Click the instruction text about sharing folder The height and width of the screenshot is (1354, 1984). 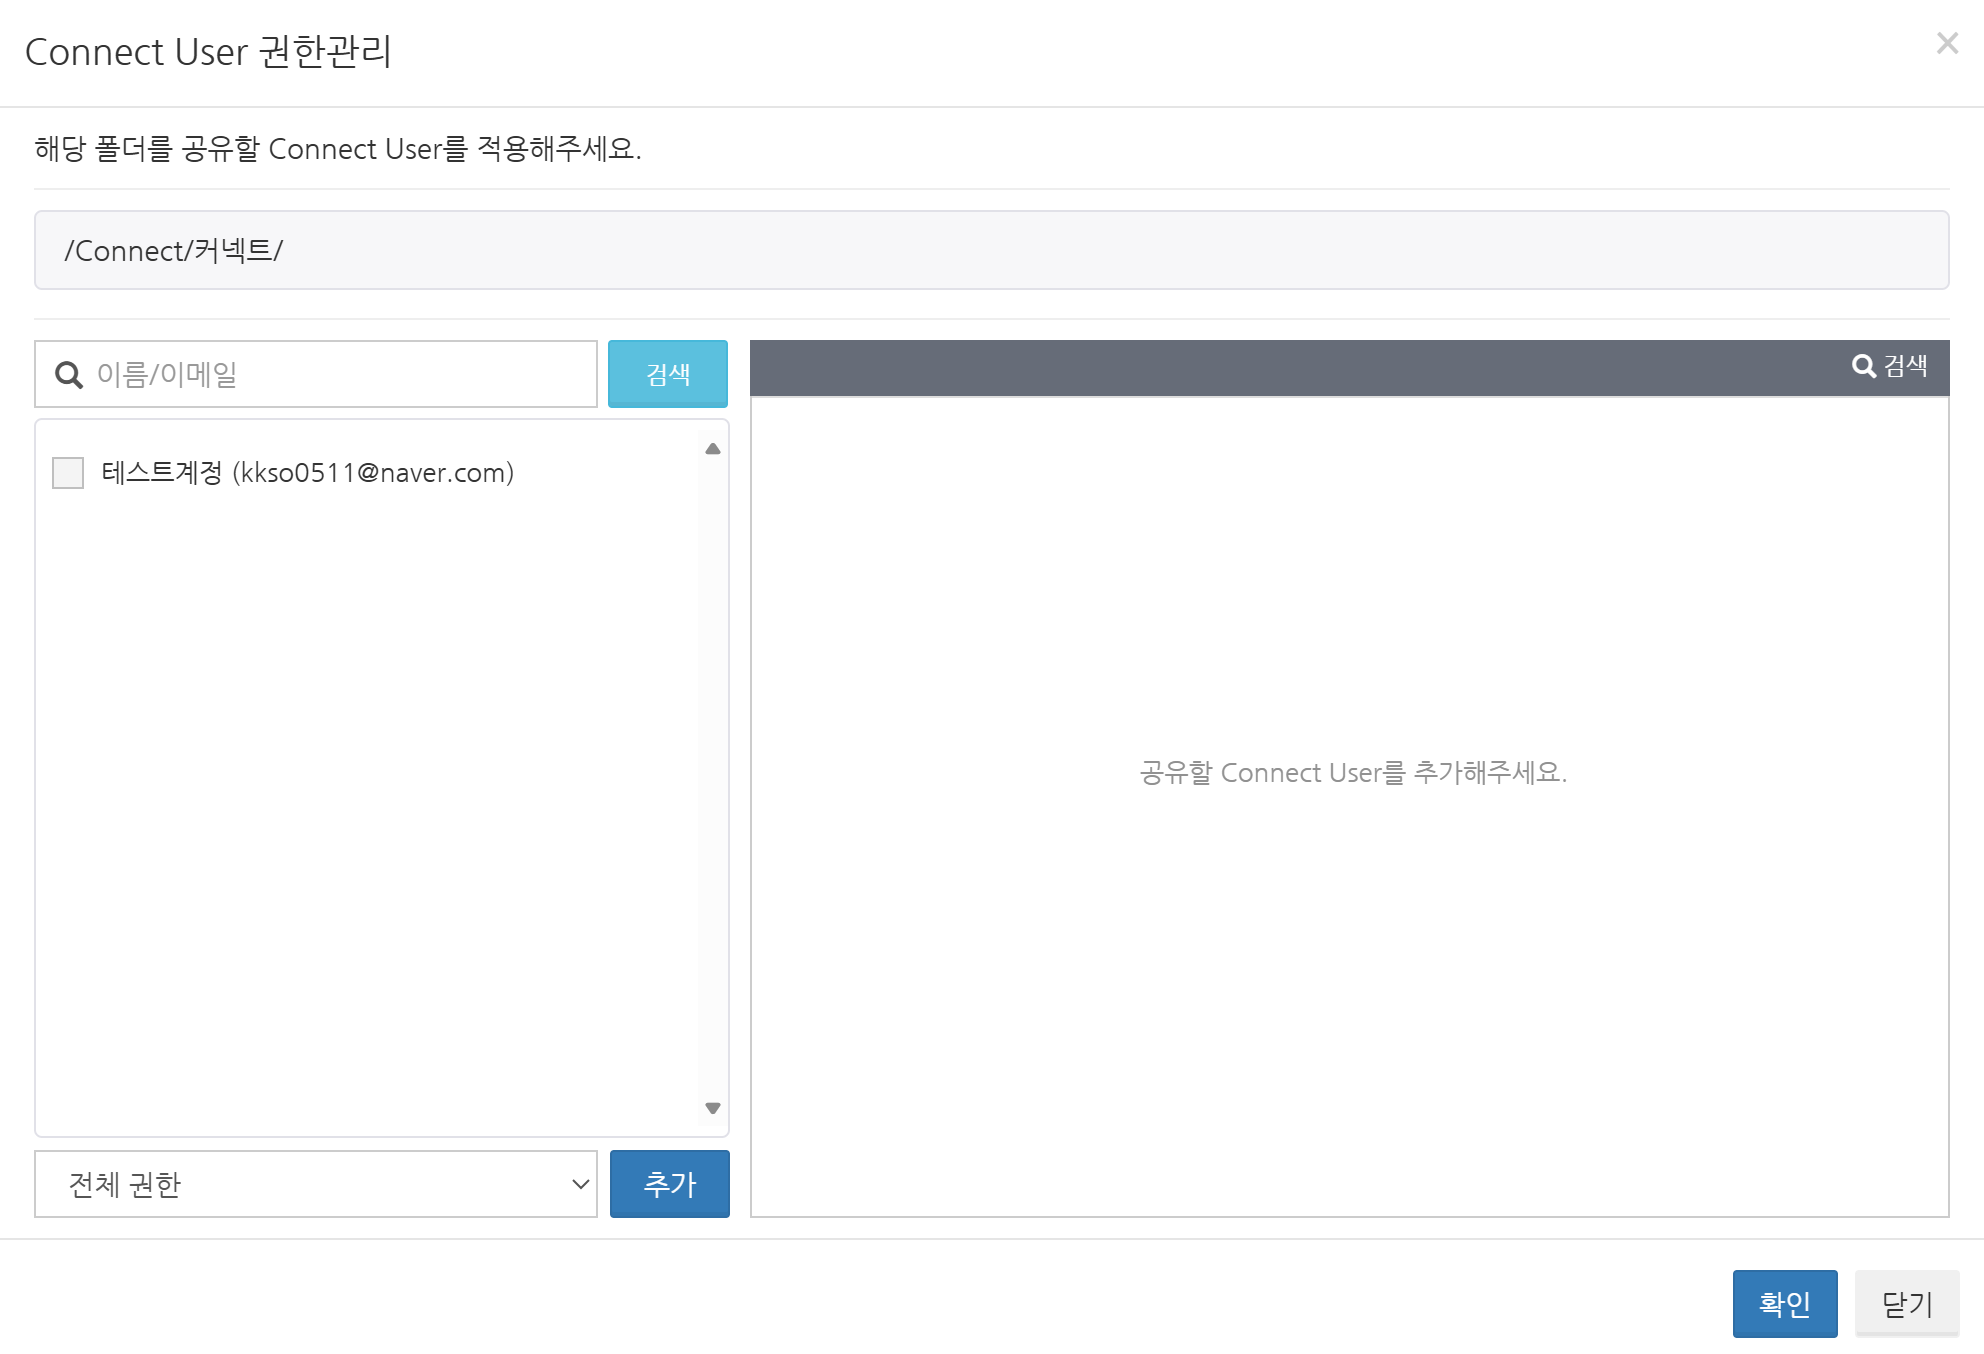pos(338,149)
